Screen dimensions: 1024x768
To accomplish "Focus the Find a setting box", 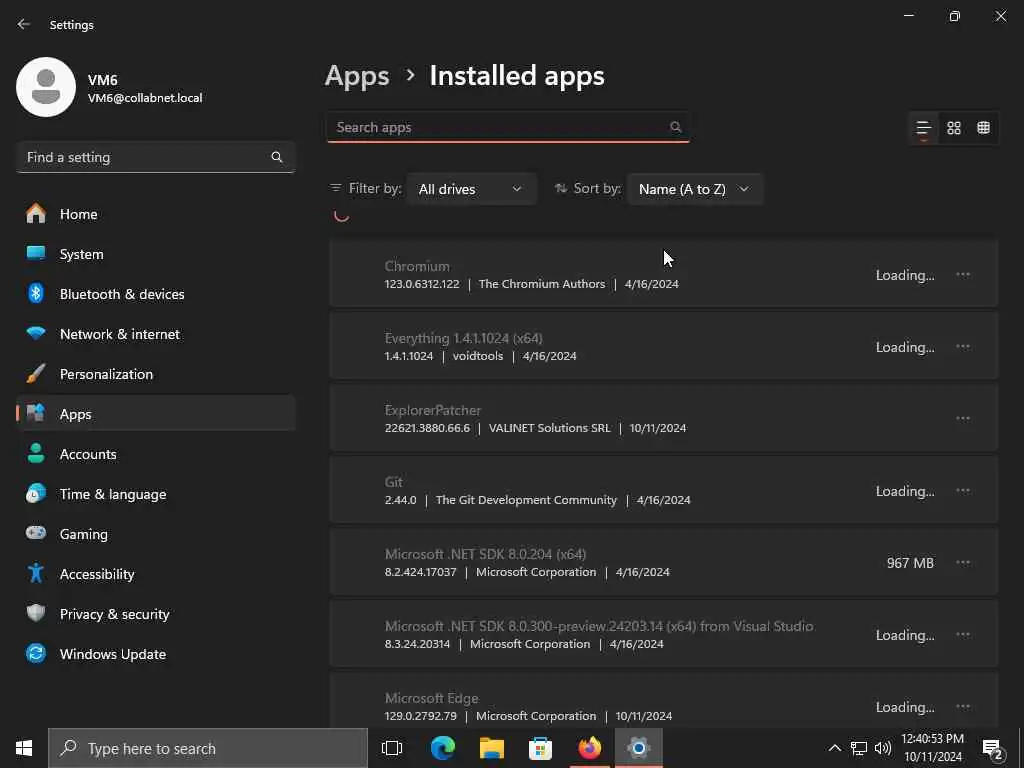I will 145,157.
